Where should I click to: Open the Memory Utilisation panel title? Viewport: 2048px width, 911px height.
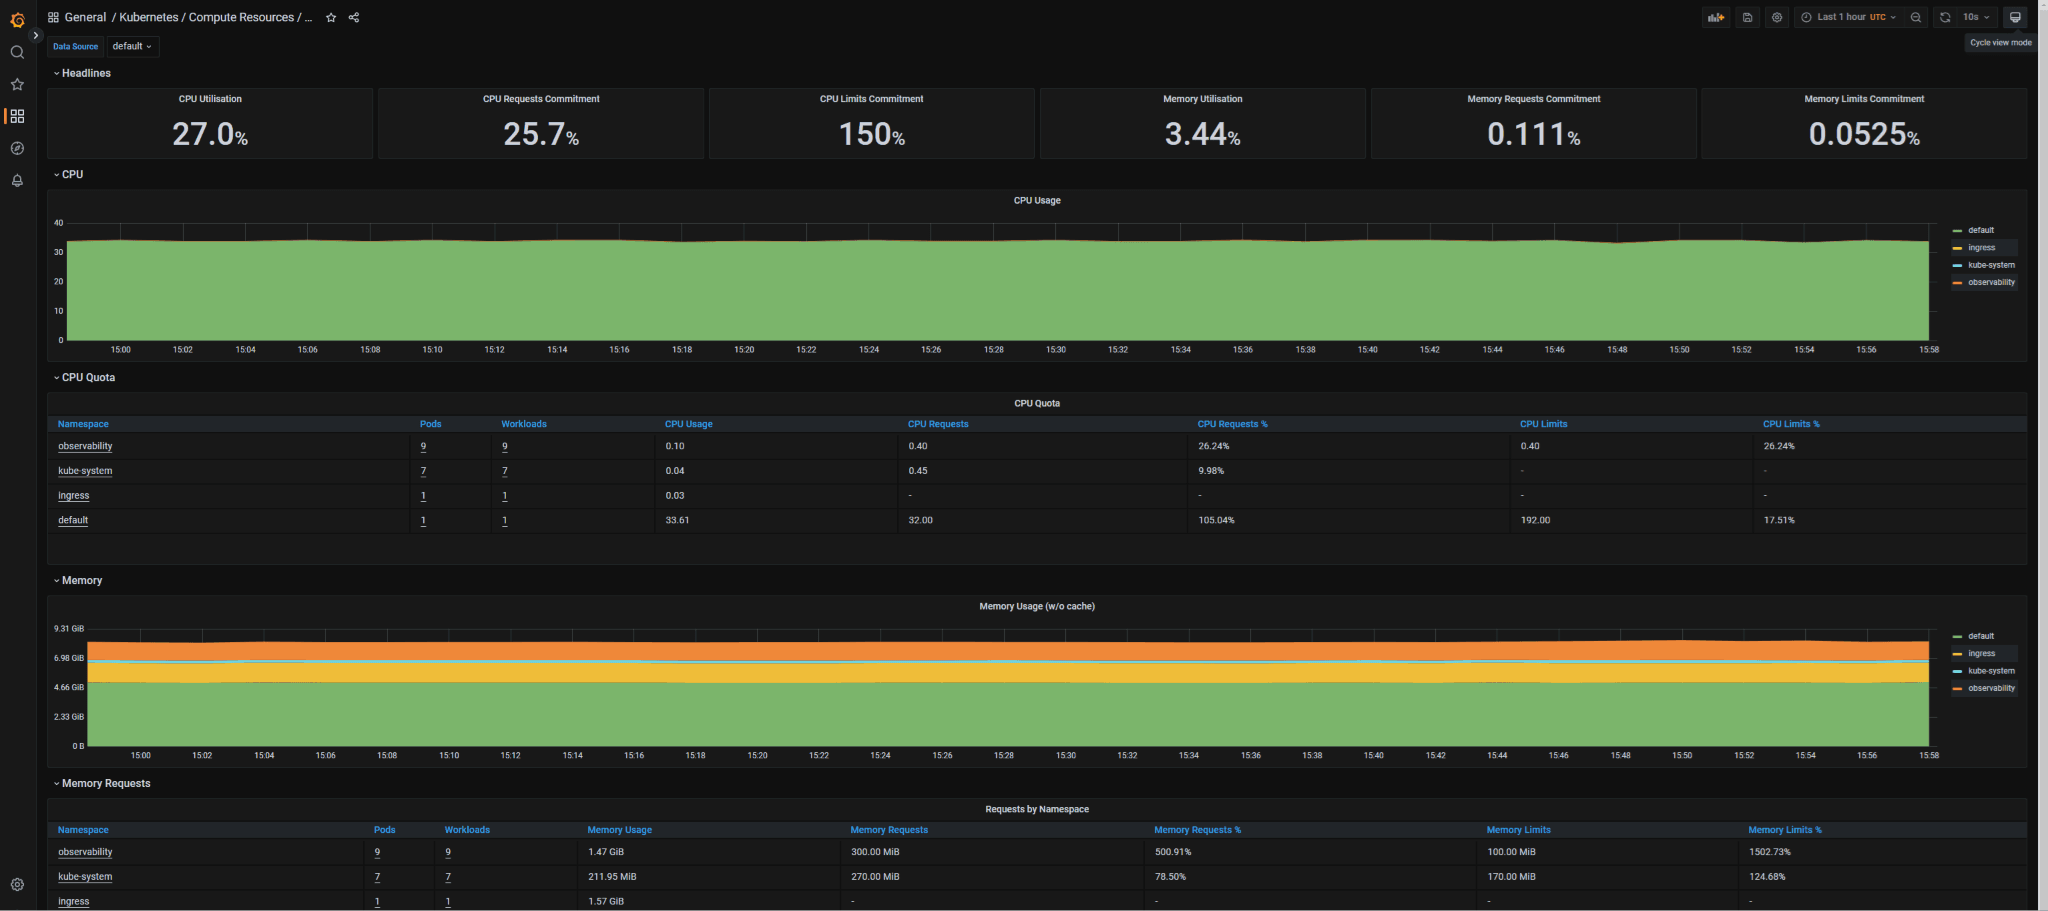click(x=1203, y=99)
